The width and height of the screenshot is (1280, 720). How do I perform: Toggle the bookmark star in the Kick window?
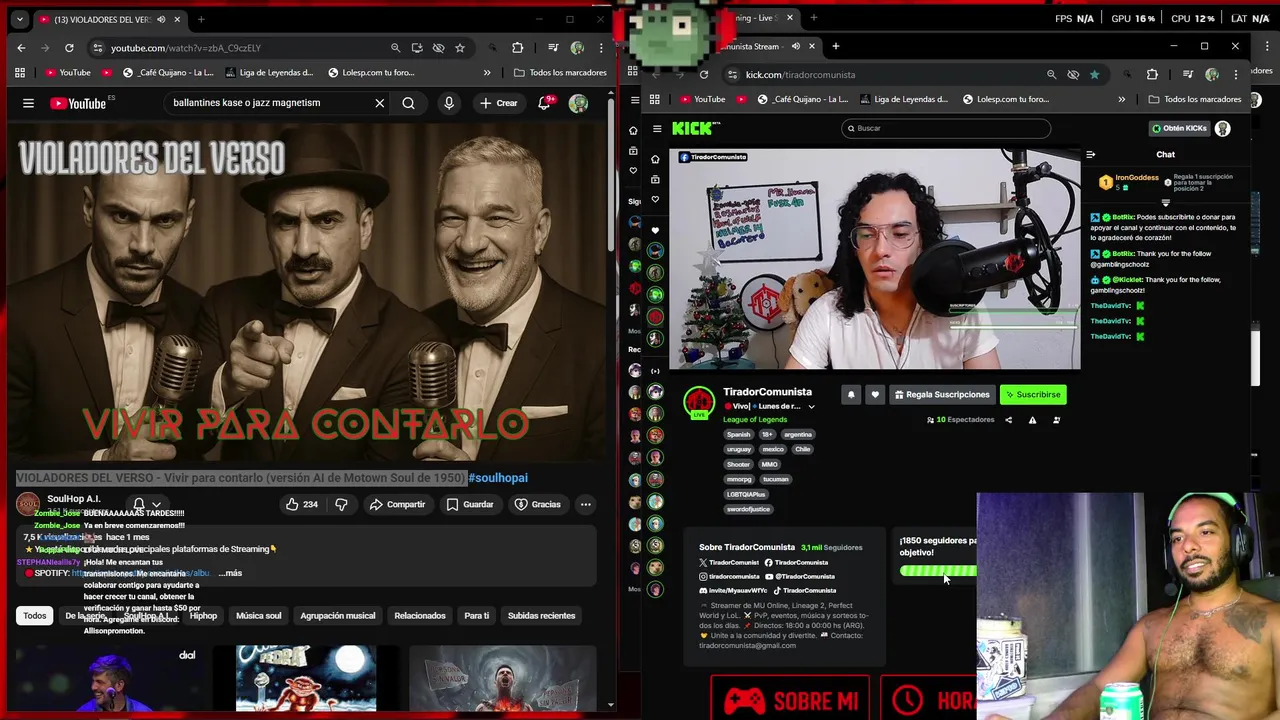click(x=1095, y=75)
